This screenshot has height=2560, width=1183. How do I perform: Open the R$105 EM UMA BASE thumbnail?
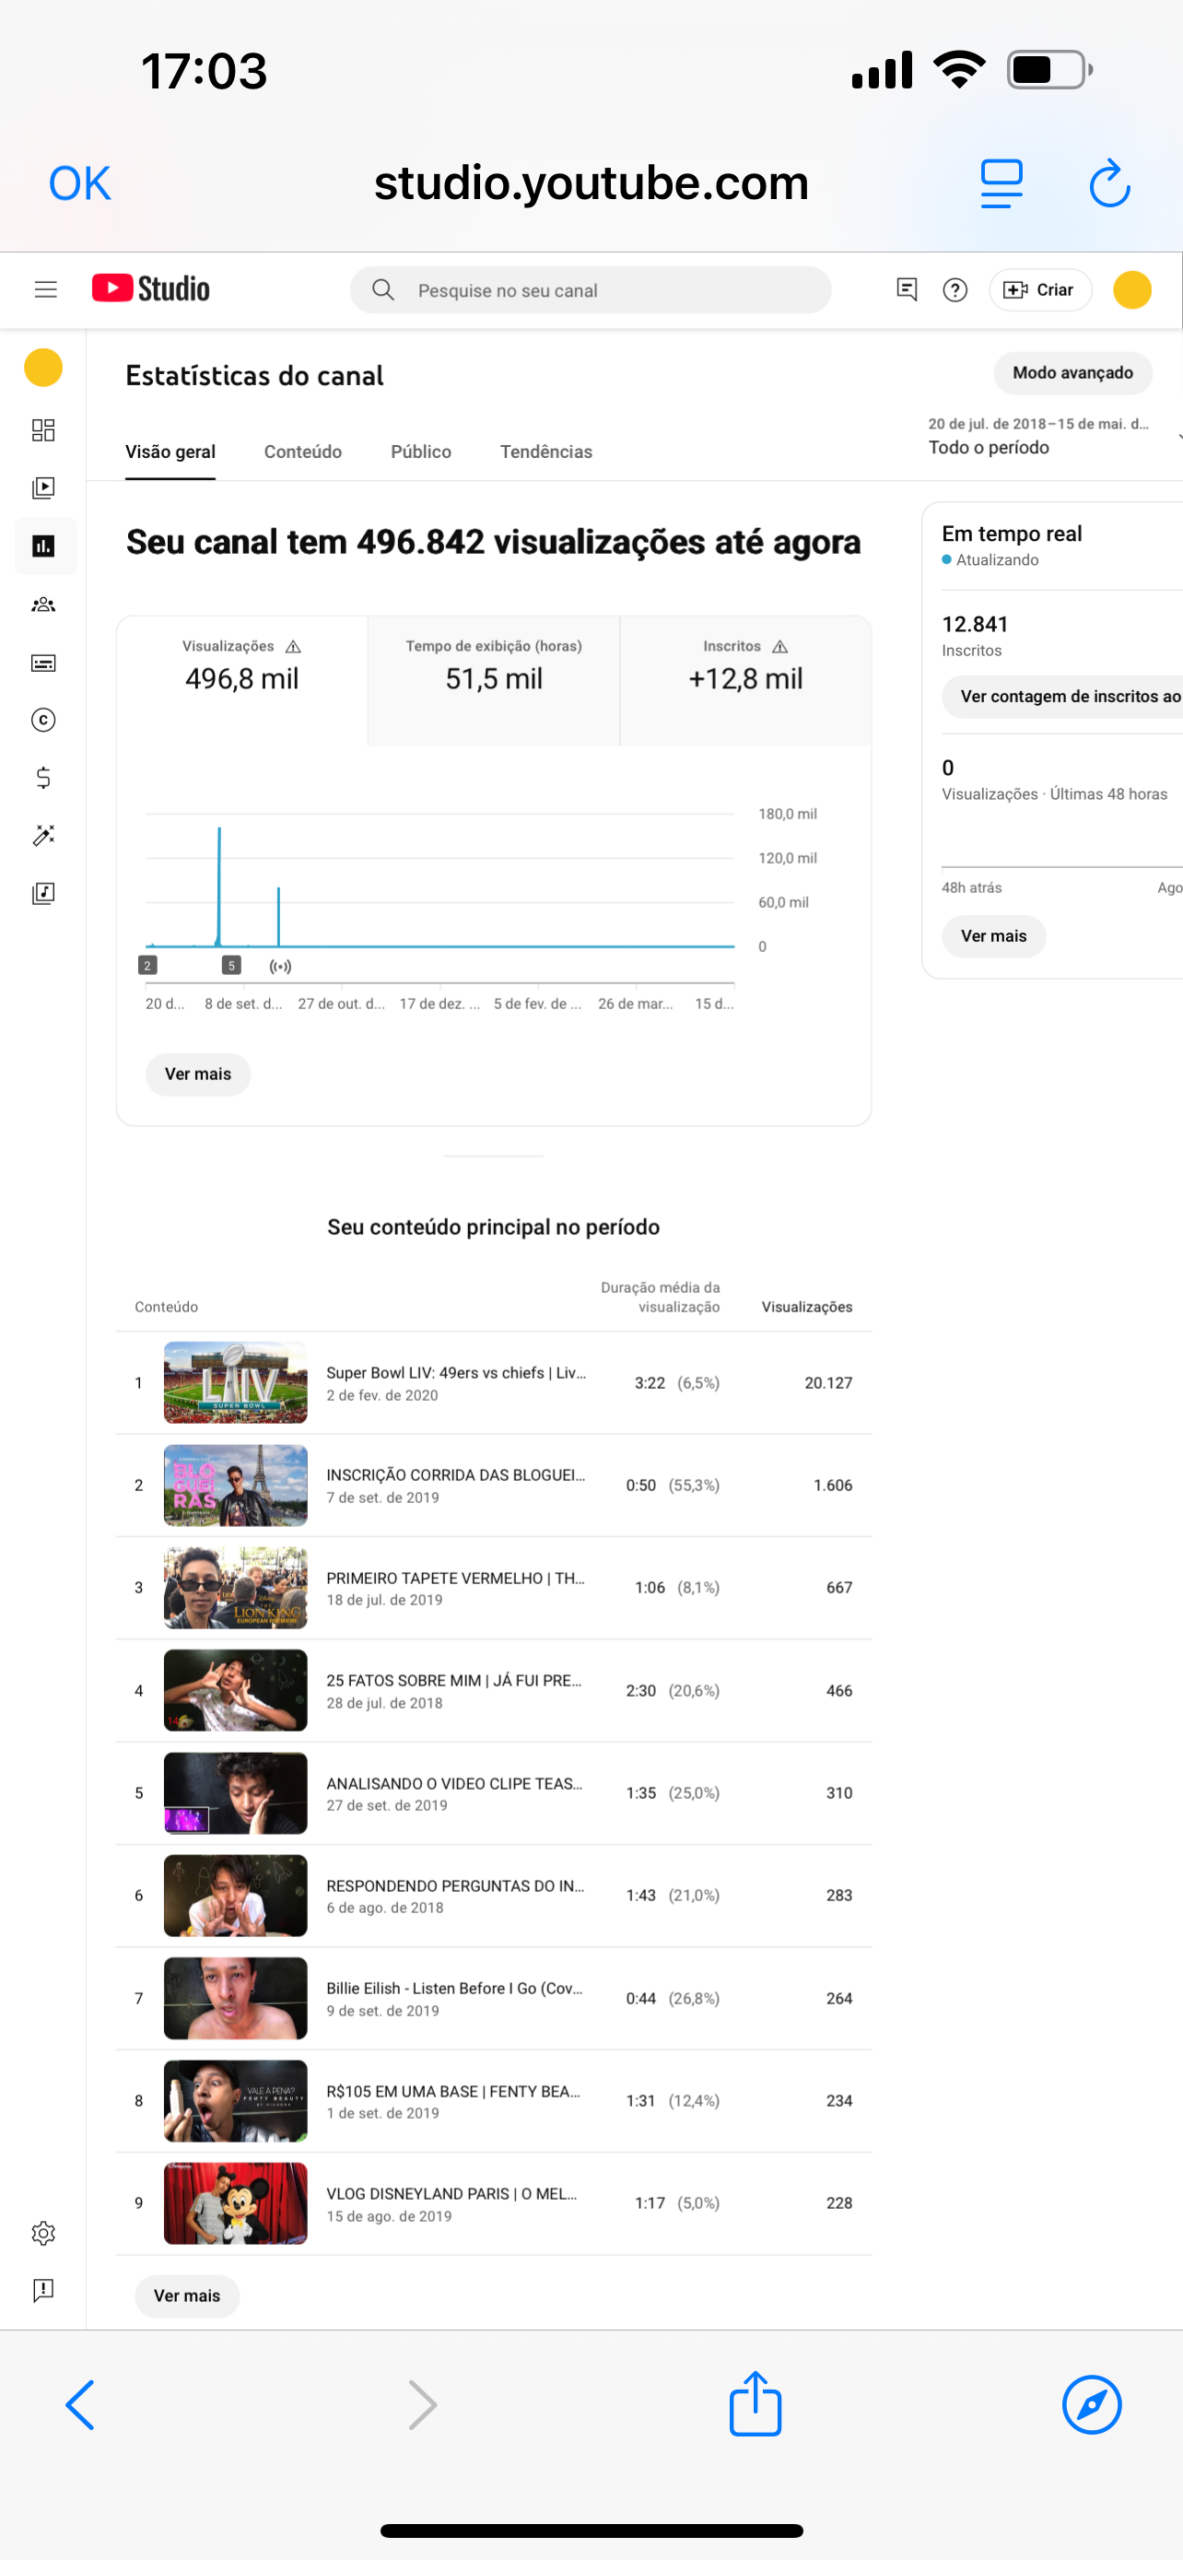pyautogui.click(x=236, y=2100)
